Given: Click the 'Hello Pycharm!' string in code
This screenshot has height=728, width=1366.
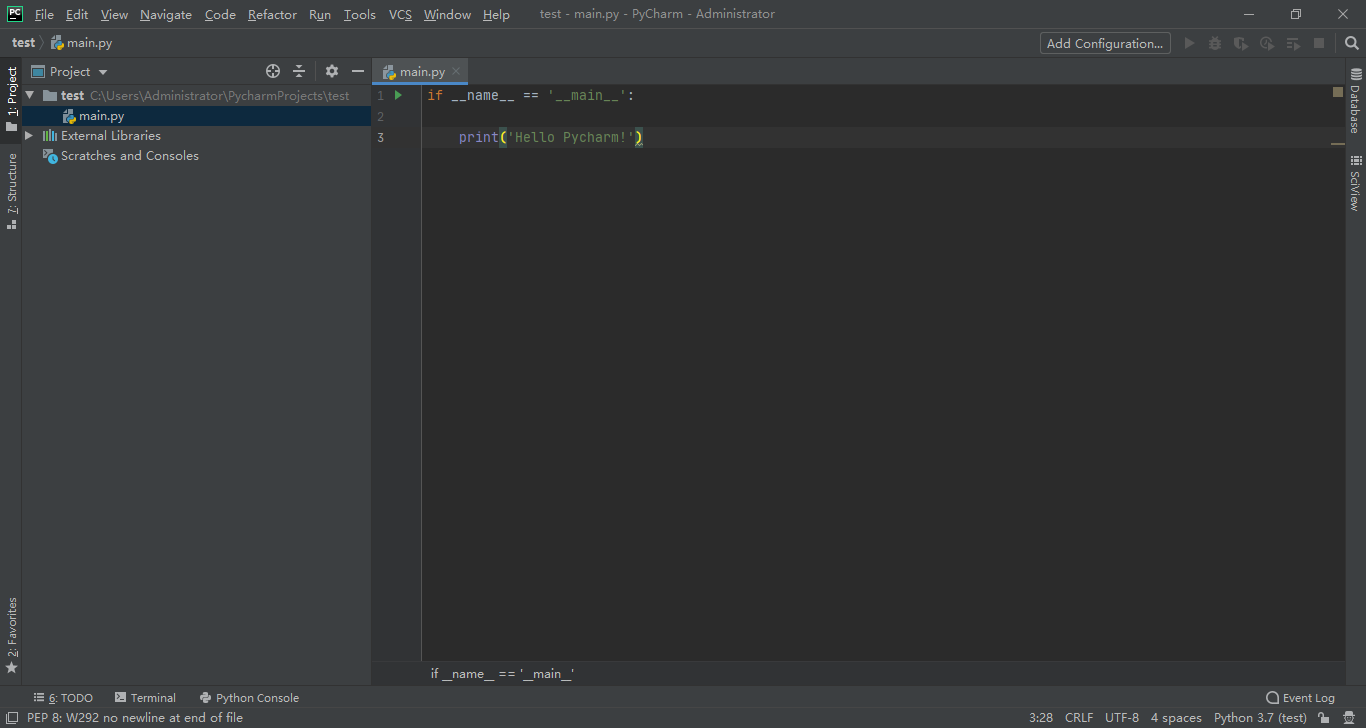Looking at the screenshot, I should (x=571, y=137).
